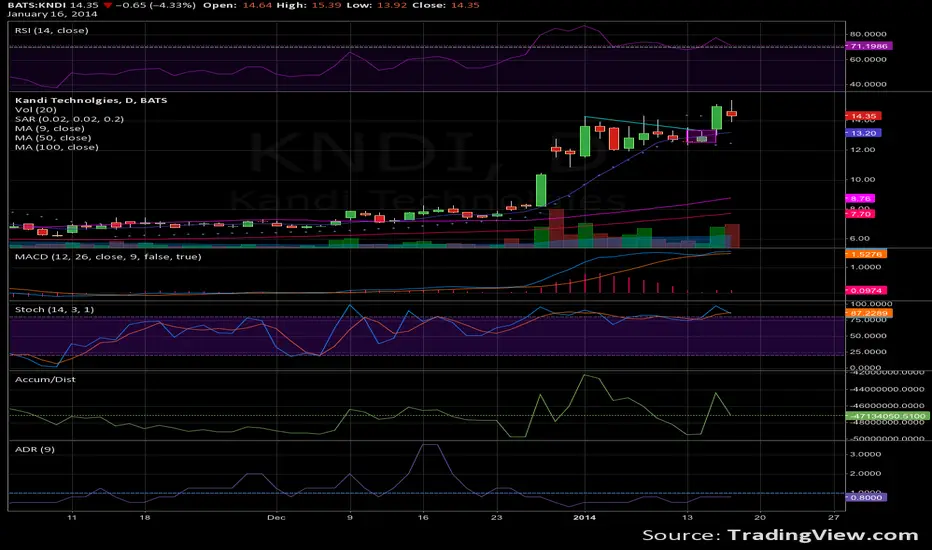Click the pink MACD histogram tag 0.0974
The width and height of the screenshot is (932, 550).
pos(866,290)
